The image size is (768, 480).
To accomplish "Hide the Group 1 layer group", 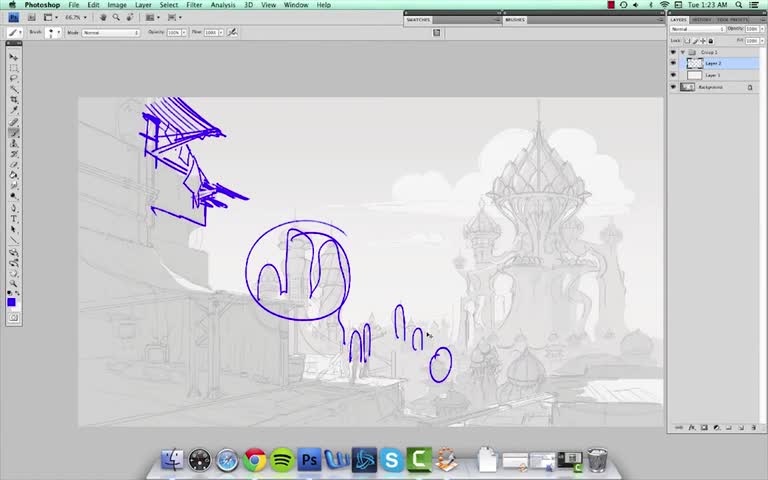I will pyautogui.click(x=673, y=52).
